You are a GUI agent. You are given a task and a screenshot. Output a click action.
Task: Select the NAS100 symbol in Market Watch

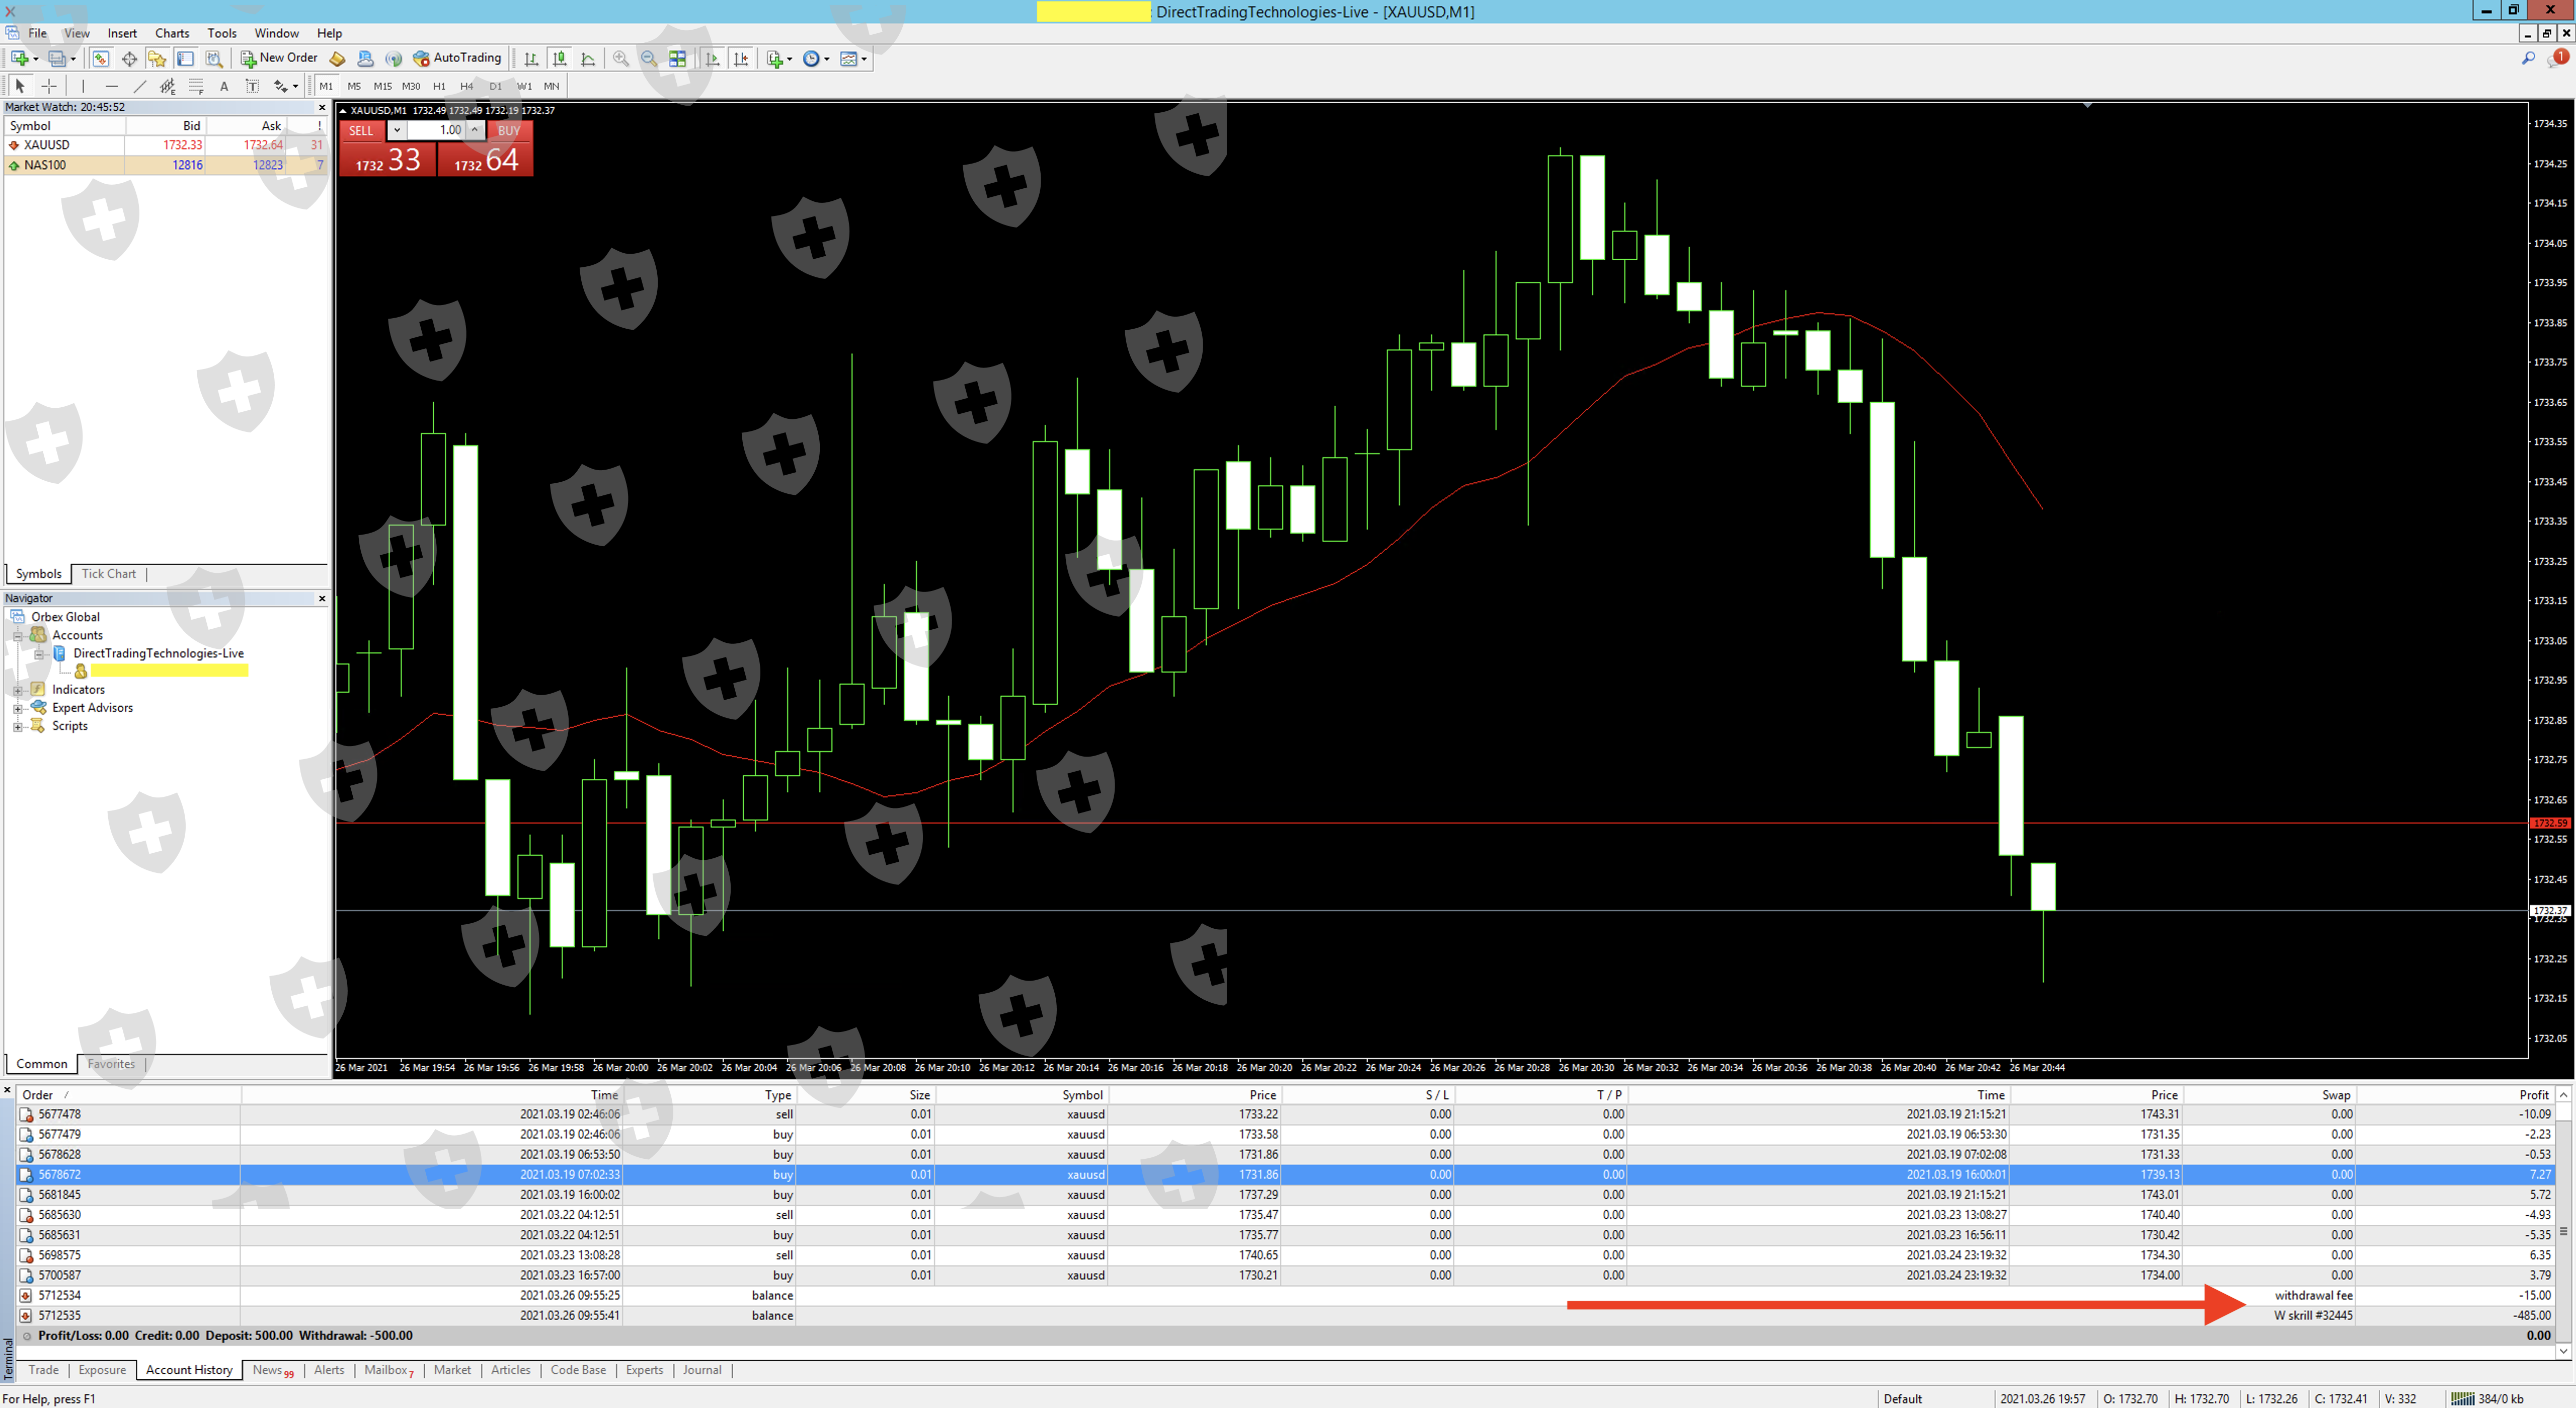[45, 165]
